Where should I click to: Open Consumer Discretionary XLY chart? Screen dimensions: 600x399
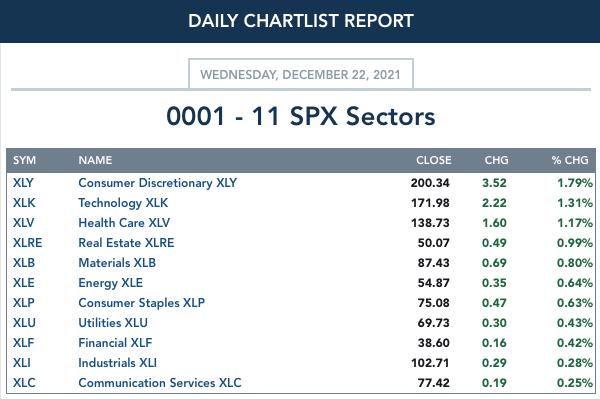point(157,183)
